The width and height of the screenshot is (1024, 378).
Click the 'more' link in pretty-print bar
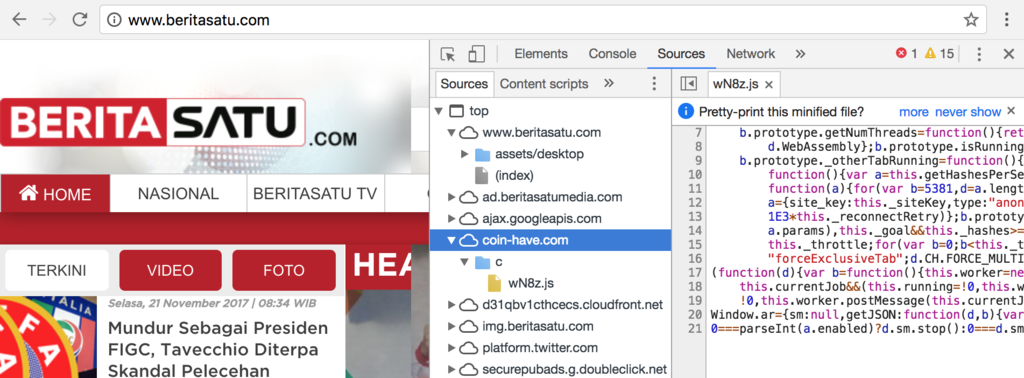(x=914, y=112)
